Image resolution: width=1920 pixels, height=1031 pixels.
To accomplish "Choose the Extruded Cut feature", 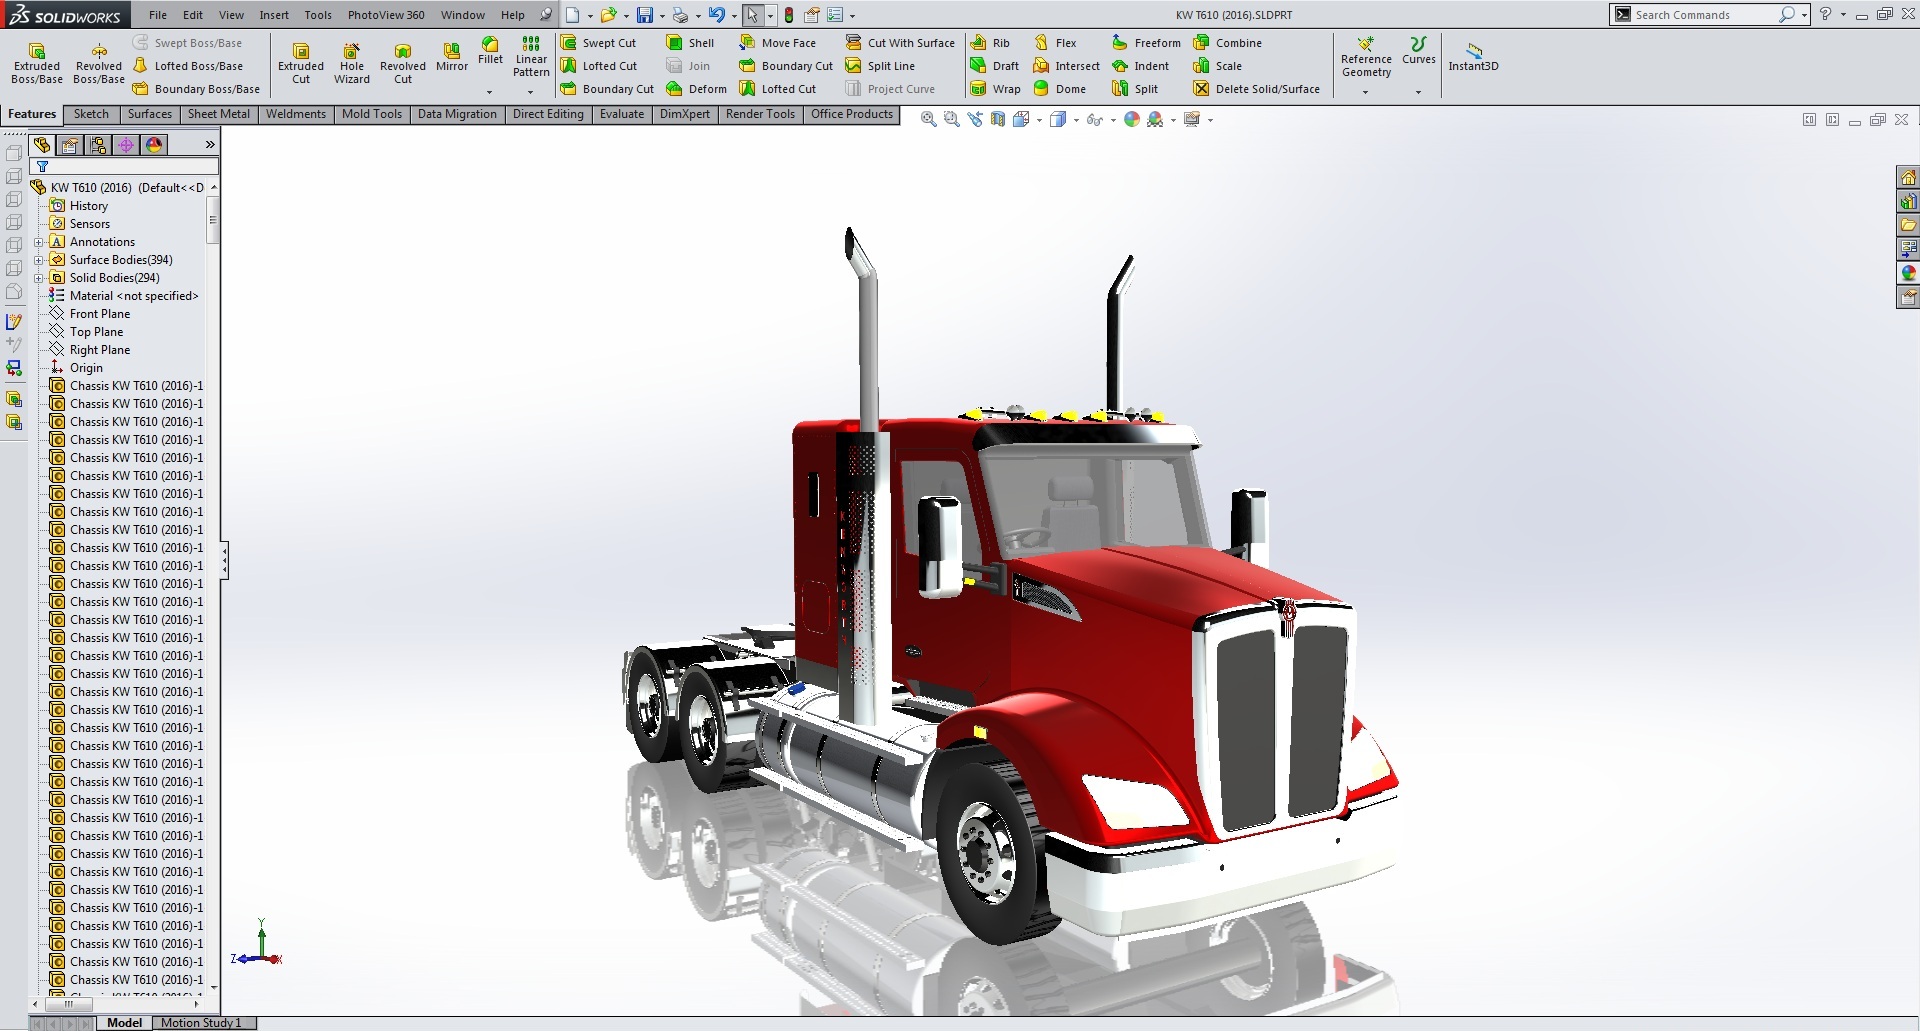I will [x=301, y=63].
